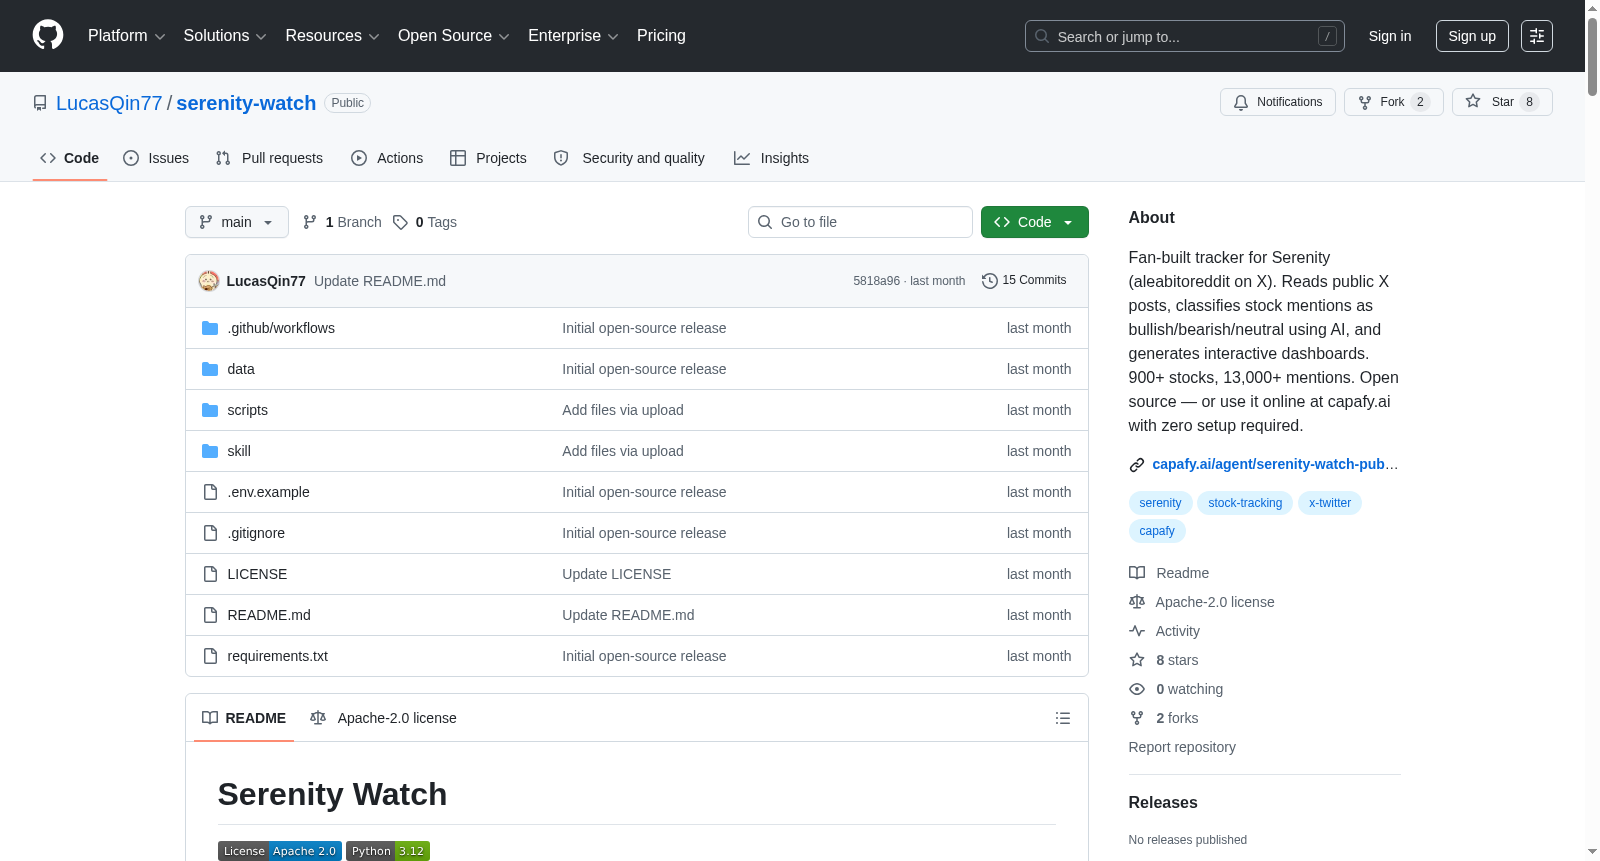View the 2 forks link

point(1164,718)
